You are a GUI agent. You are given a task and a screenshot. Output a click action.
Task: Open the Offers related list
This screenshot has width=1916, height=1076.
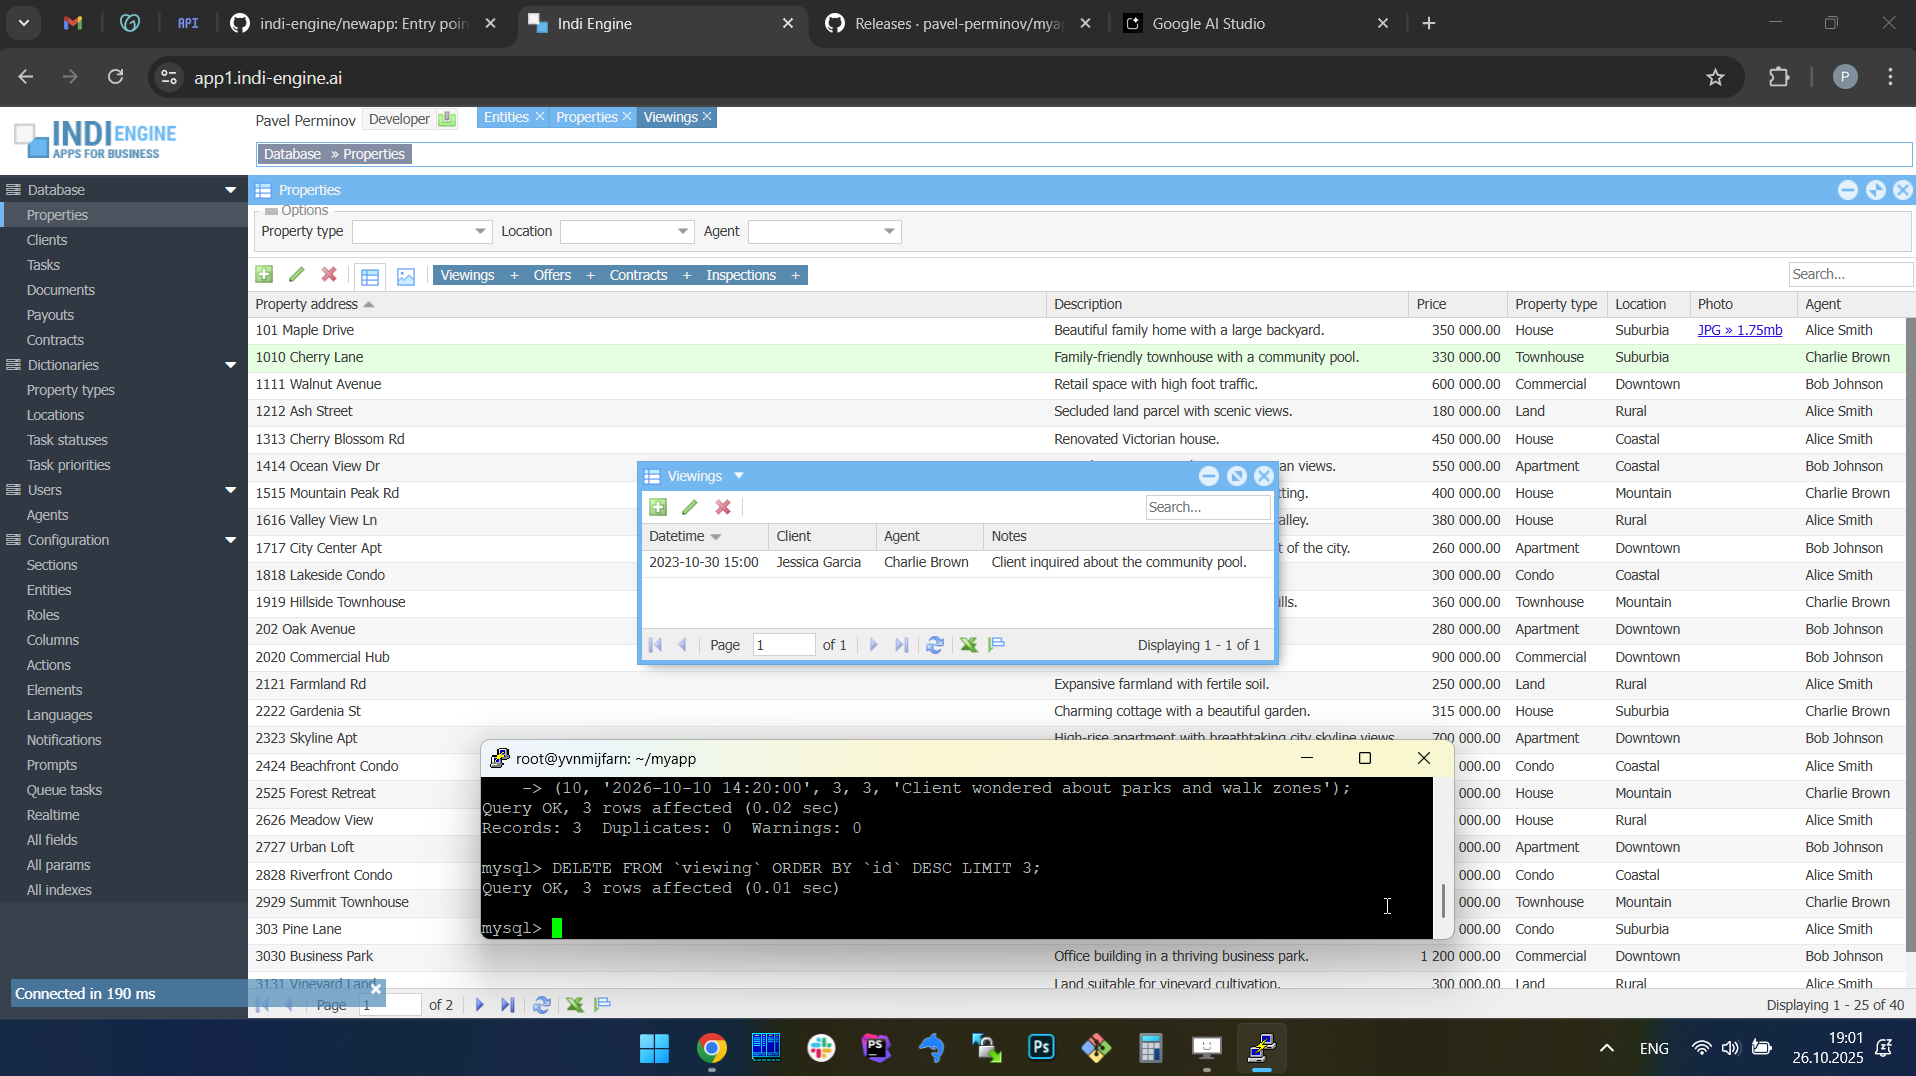[x=552, y=275]
